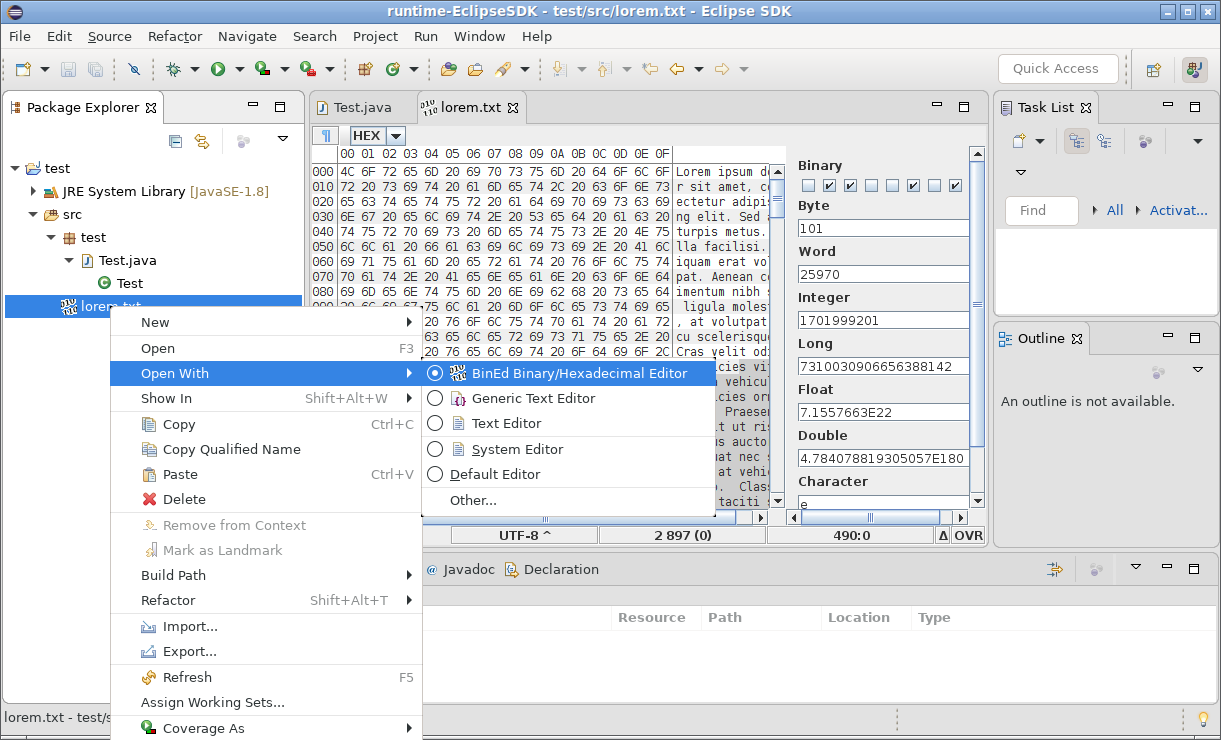1221x740 pixels.
Task: Click the All link in Task List
Action: pos(1115,210)
